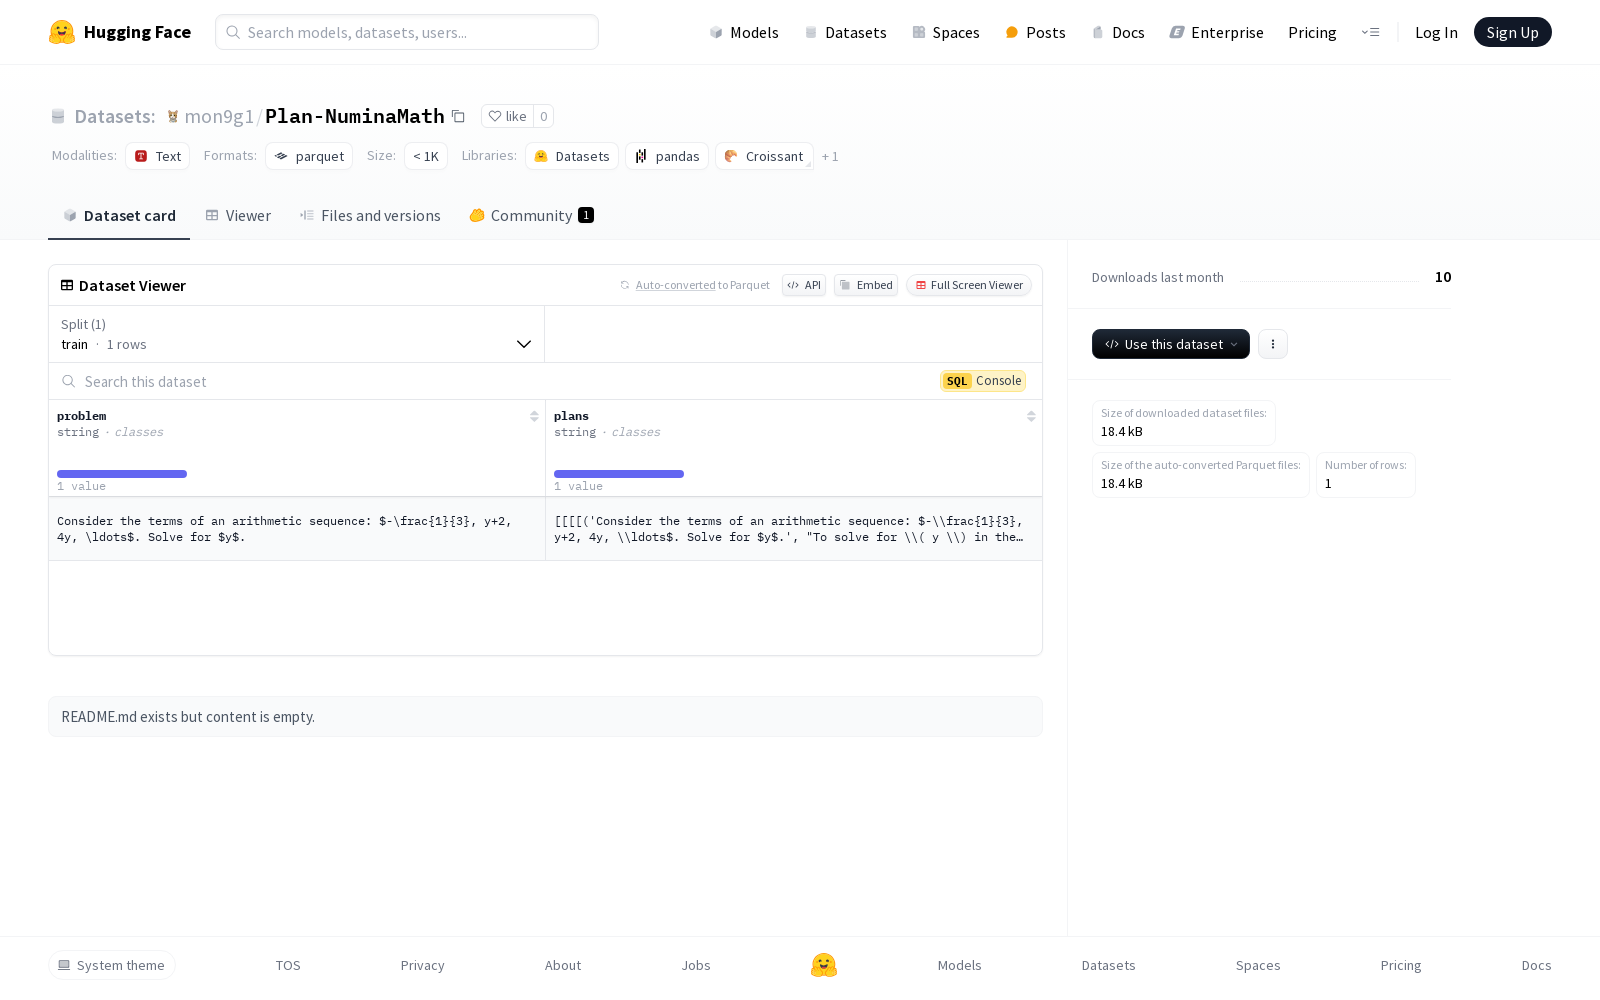Open Privacy link in footer
Screen dimensions: 1600x1000
423,965
